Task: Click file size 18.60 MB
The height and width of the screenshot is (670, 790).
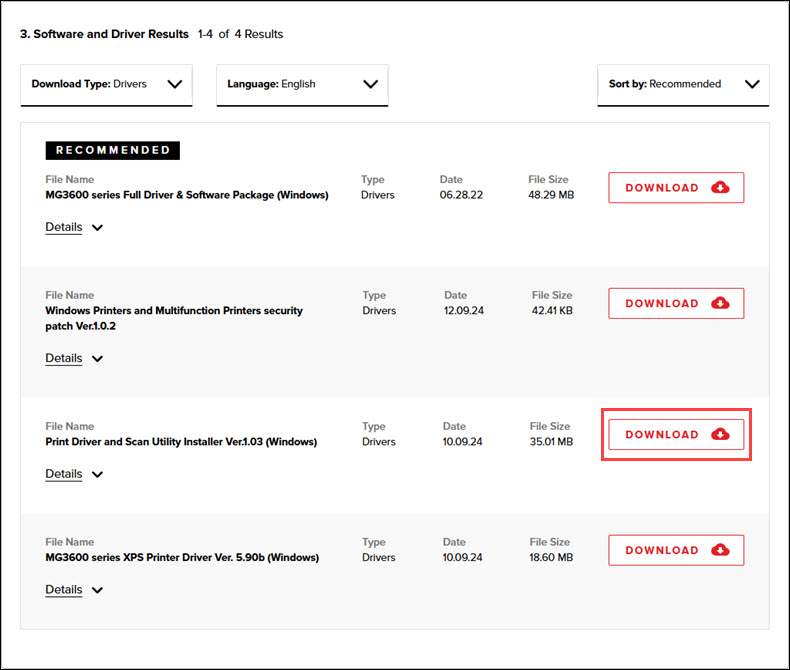Action: (x=551, y=558)
